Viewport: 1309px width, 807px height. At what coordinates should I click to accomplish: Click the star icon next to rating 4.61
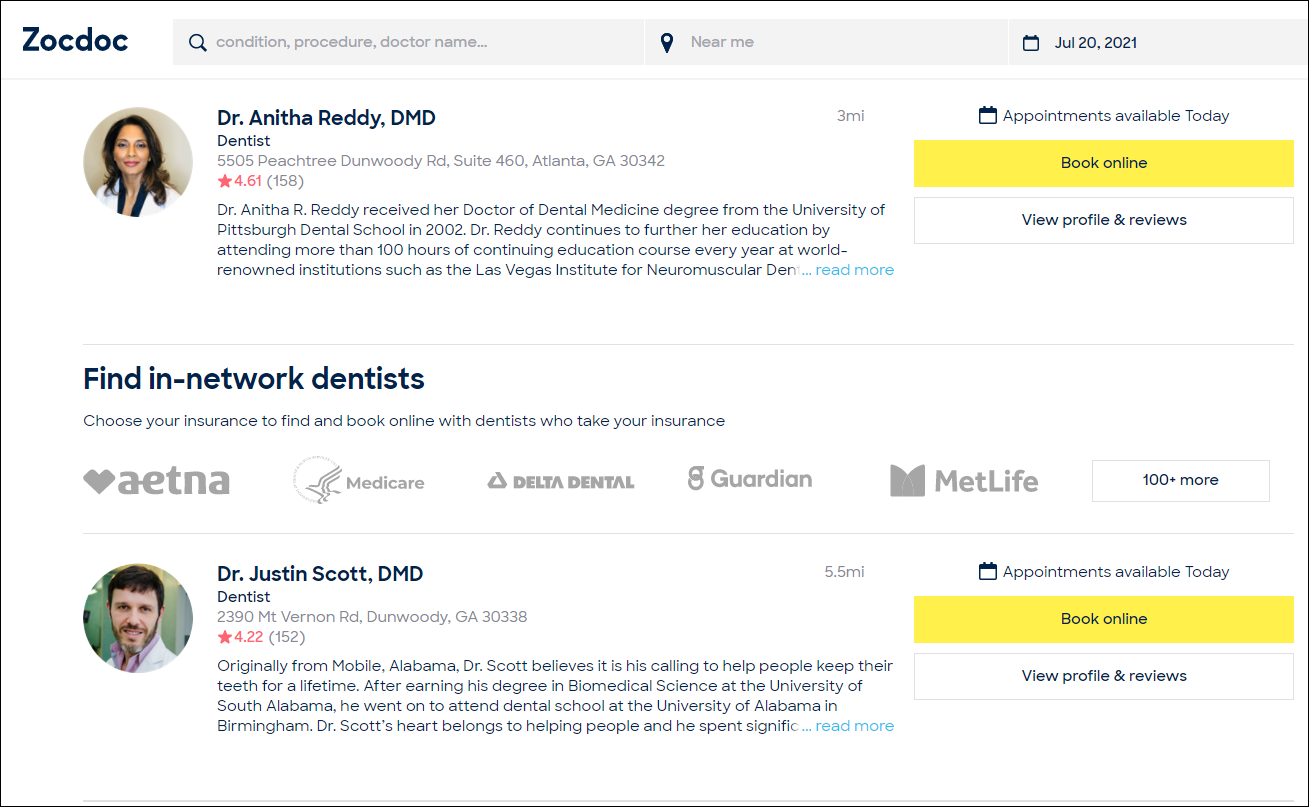tap(225, 181)
